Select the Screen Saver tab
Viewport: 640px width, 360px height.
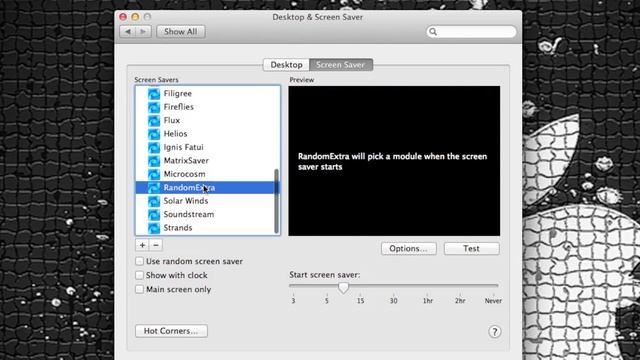tap(341, 65)
